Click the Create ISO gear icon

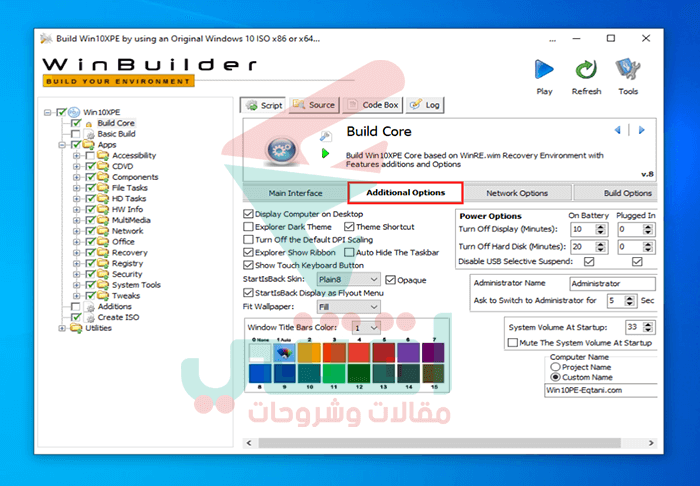pyautogui.click(x=90, y=318)
